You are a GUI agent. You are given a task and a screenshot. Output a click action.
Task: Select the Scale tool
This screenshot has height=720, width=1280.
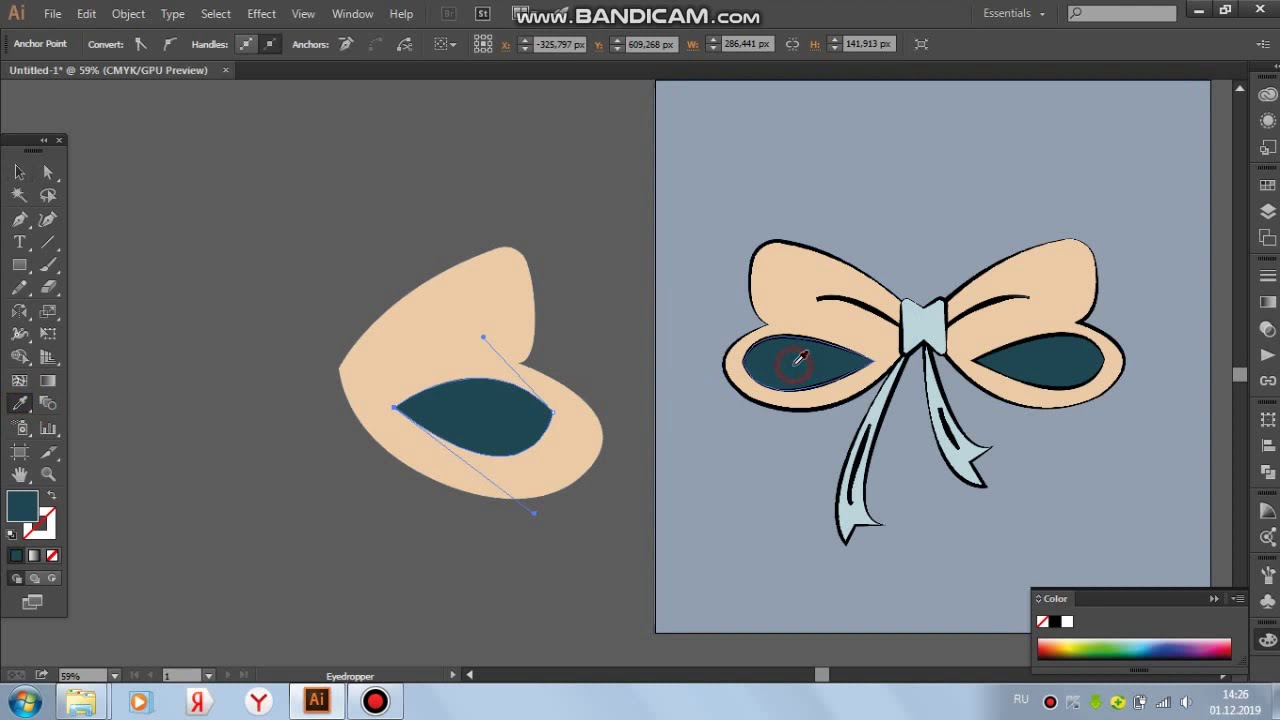pos(48,311)
